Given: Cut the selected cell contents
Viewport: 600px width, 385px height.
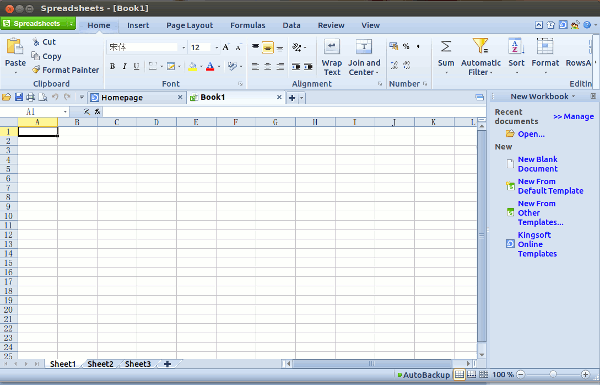Looking at the screenshot, I should tap(44, 42).
